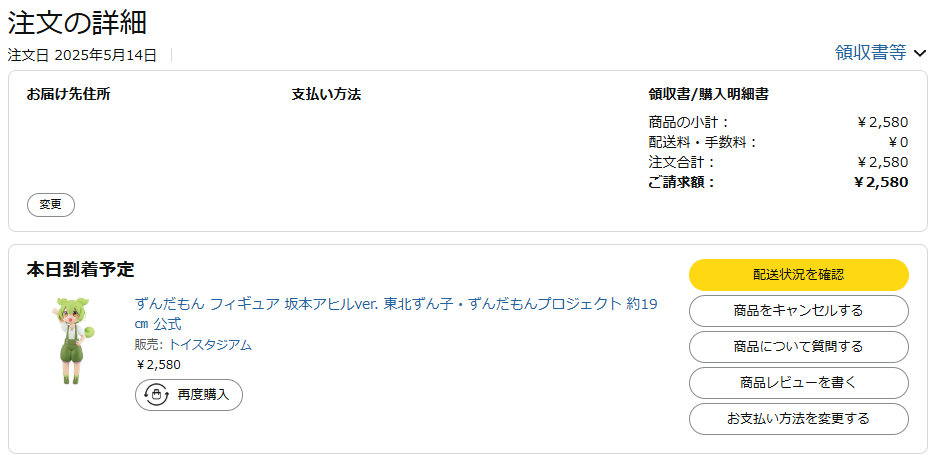Visit seller link トイスタジアム
Viewport: 936px width, 466px height.
(210, 344)
